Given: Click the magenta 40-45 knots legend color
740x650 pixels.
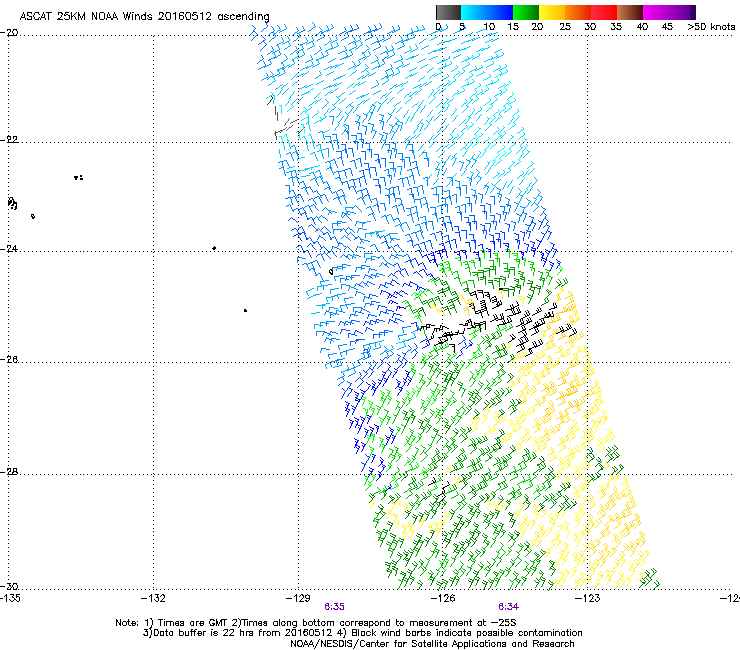Looking at the screenshot, I should tap(656, 12).
